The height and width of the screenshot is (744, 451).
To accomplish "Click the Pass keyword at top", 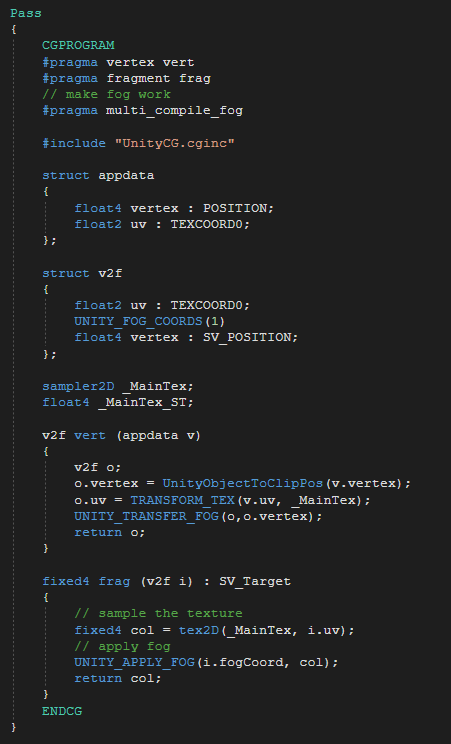I will click(26, 13).
